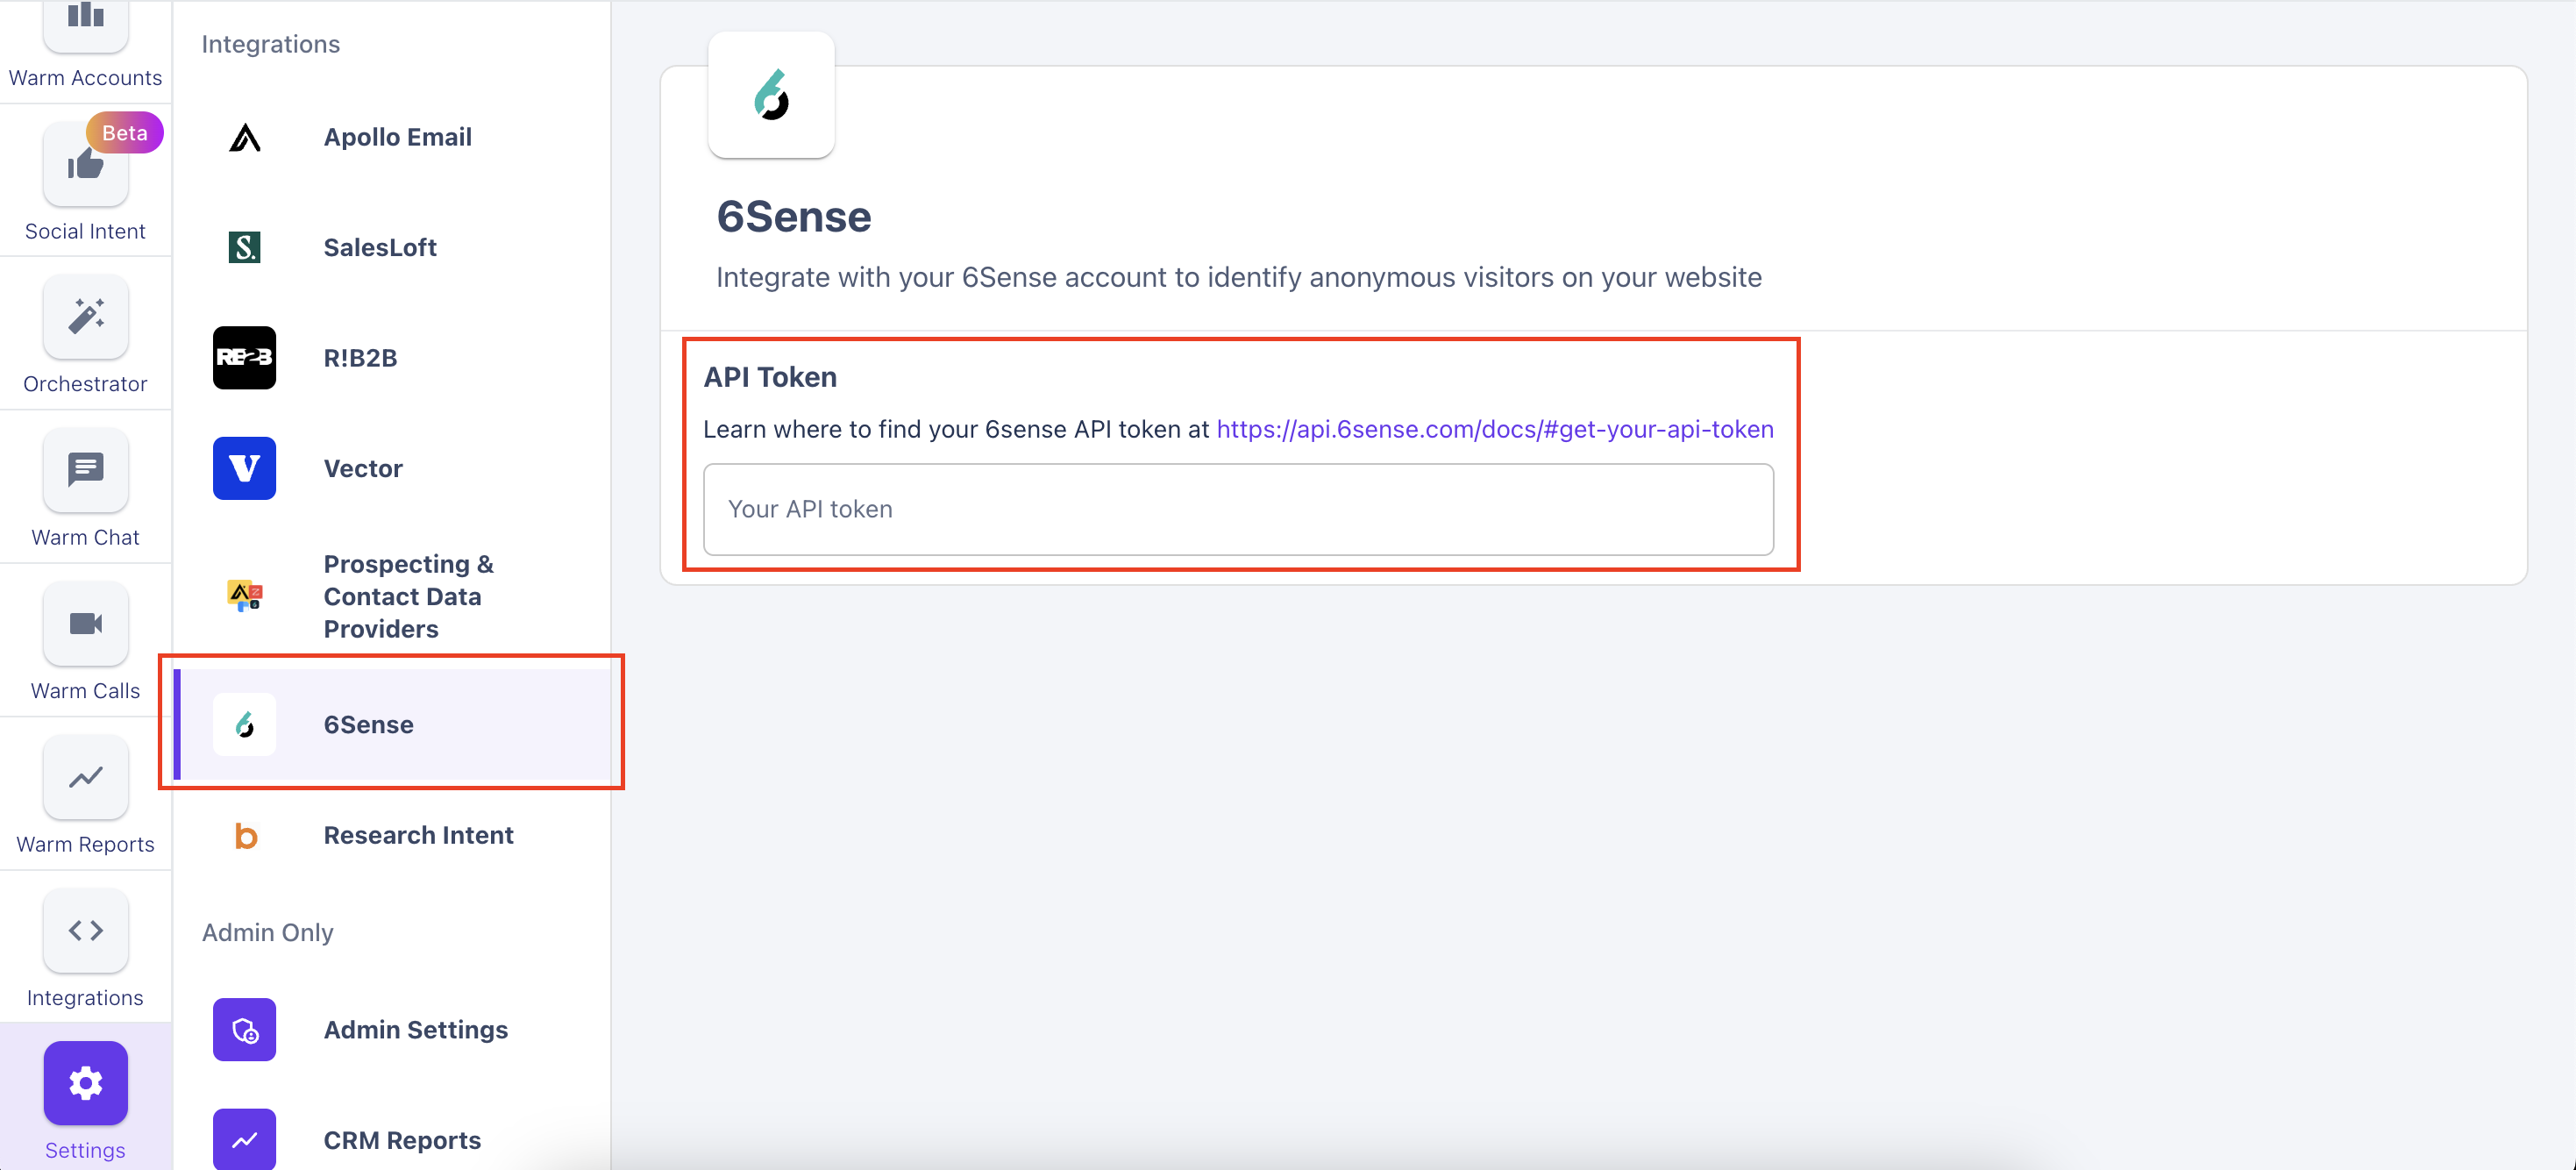Select 6Sense in integrations list
Screen dimensions: 2576x1170
(368, 724)
